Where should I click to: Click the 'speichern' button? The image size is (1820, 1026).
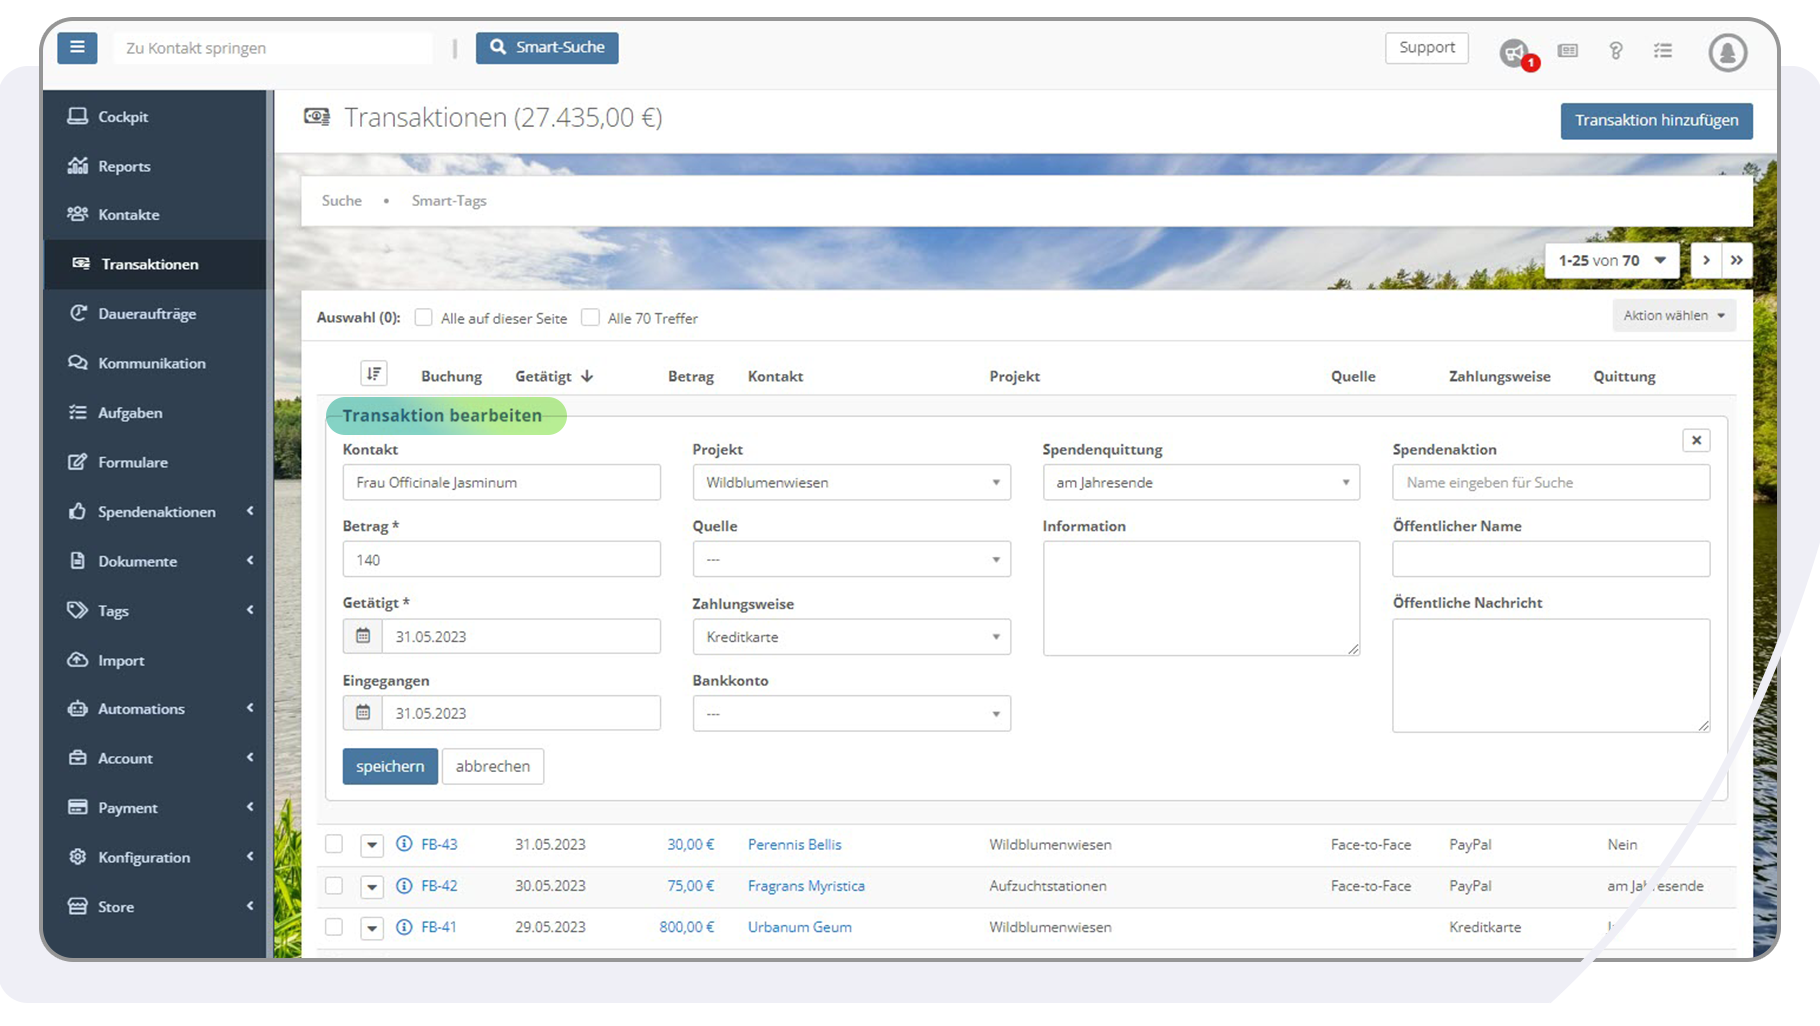click(390, 766)
